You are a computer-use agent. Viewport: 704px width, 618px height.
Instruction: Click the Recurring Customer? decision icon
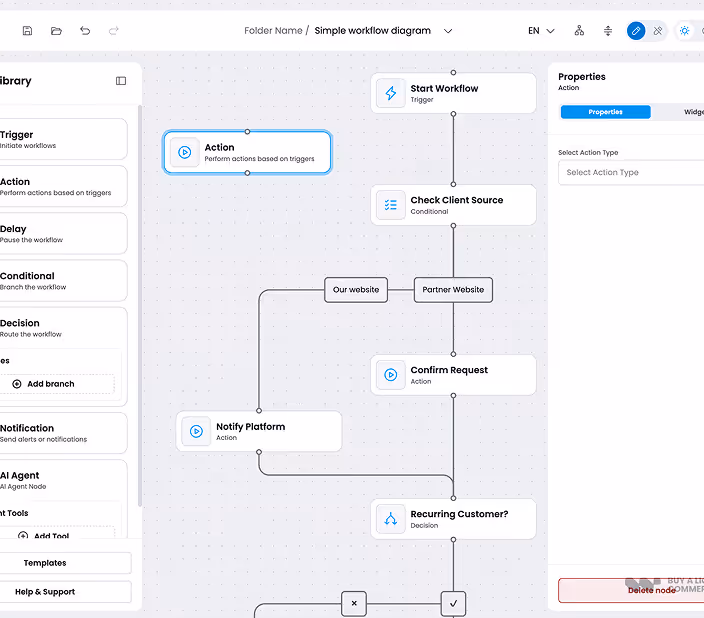click(x=391, y=519)
